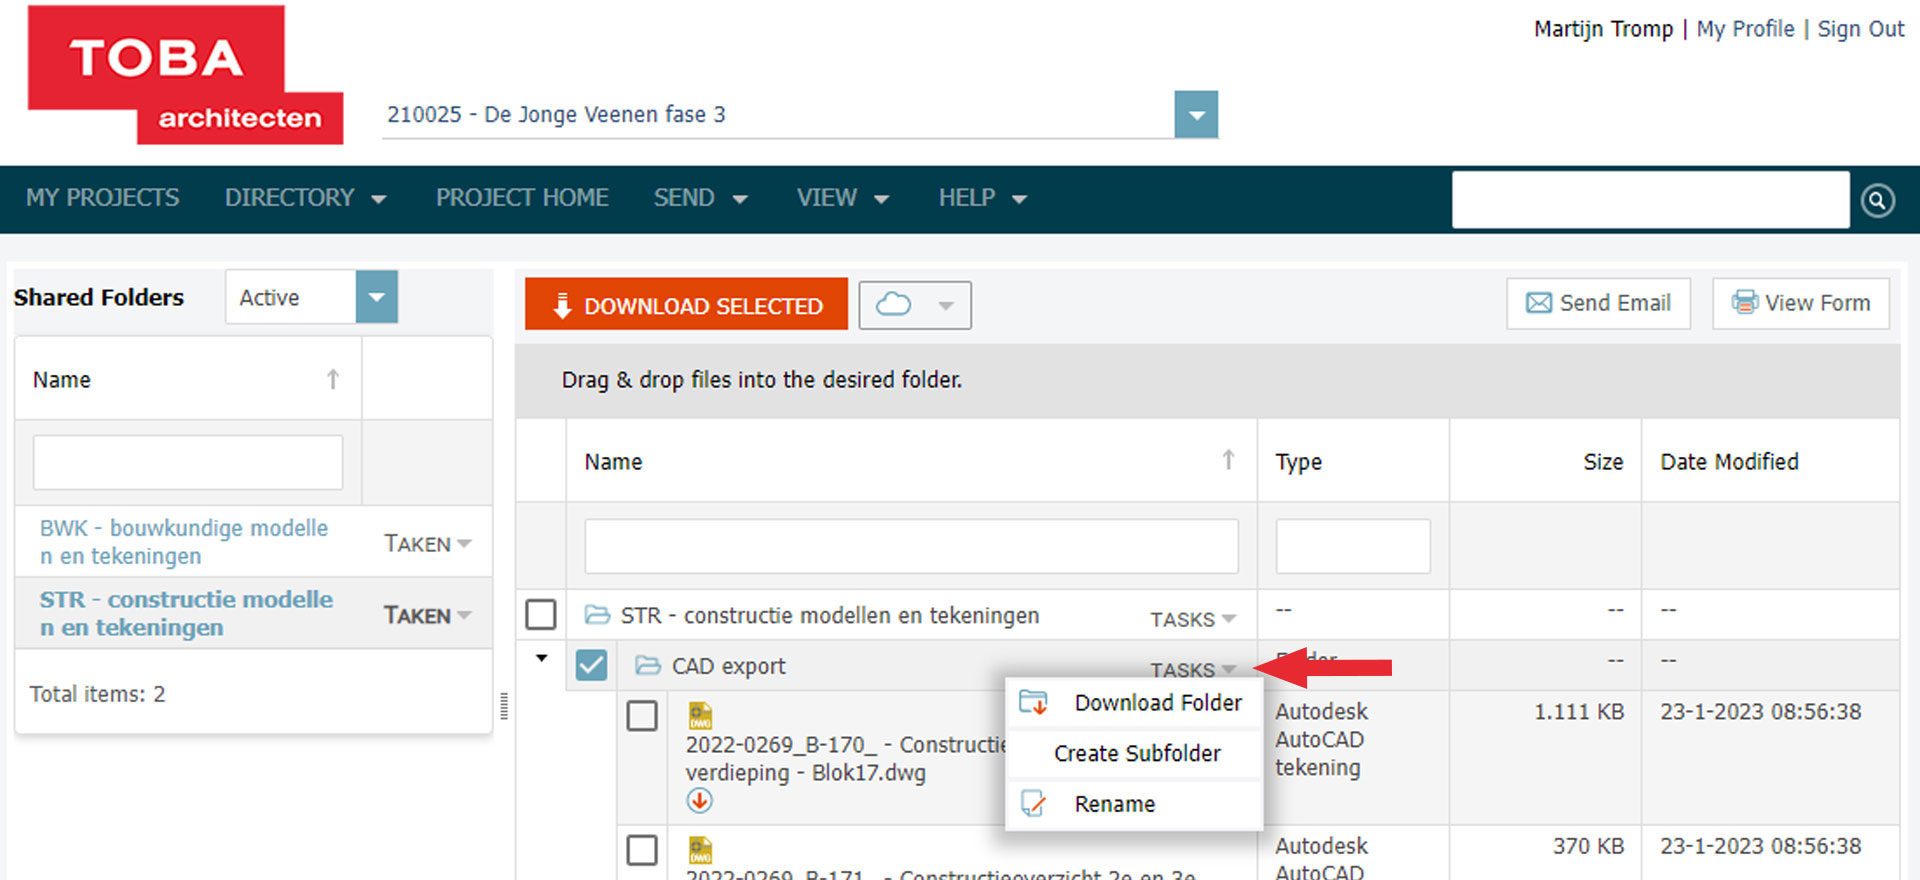Click the CAD export folder icon
The image size is (1920, 880).
[x=648, y=666]
